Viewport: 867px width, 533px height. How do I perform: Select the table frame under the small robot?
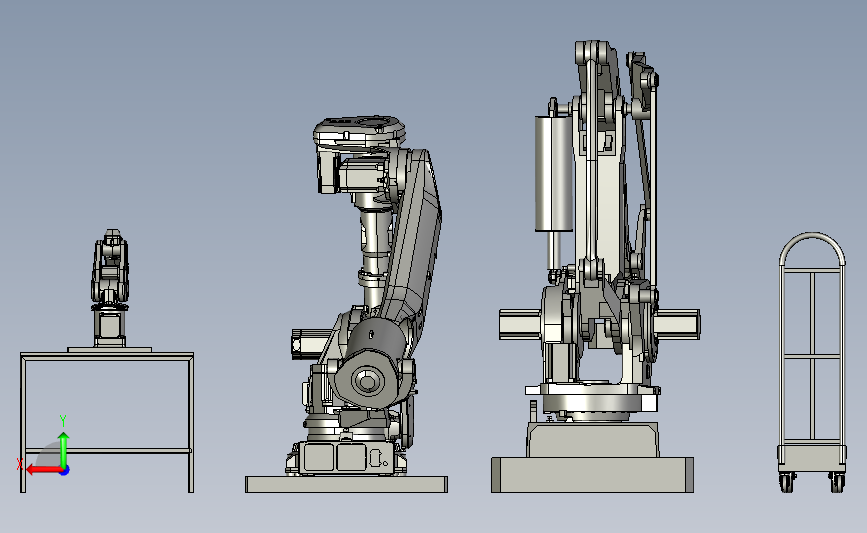click(x=107, y=422)
